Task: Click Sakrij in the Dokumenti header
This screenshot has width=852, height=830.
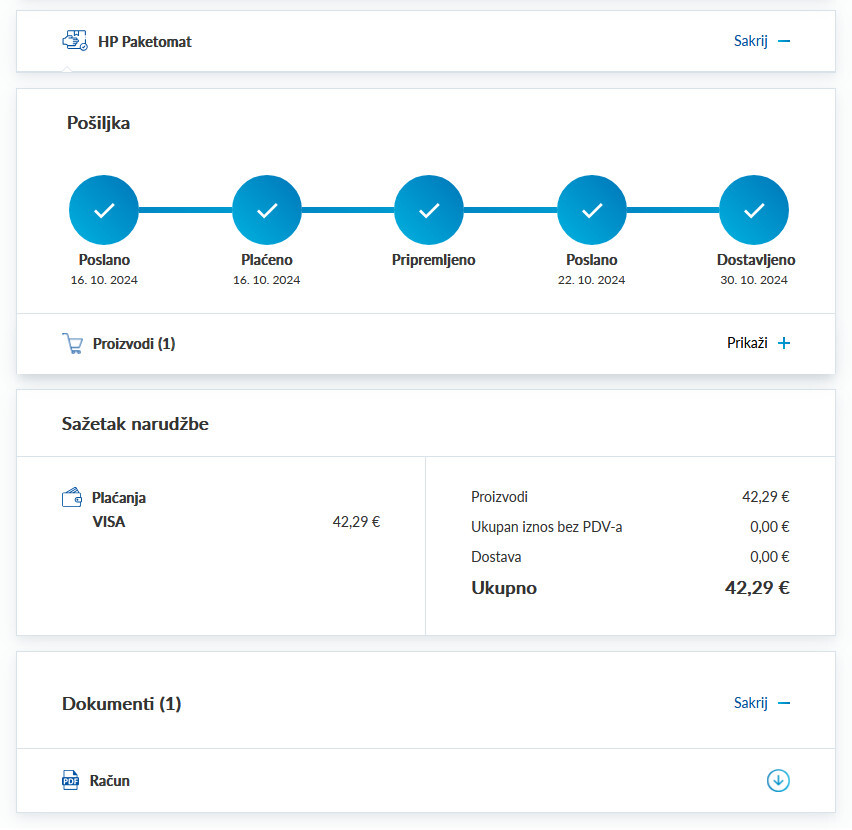Action: pyautogui.click(x=750, y=703)
